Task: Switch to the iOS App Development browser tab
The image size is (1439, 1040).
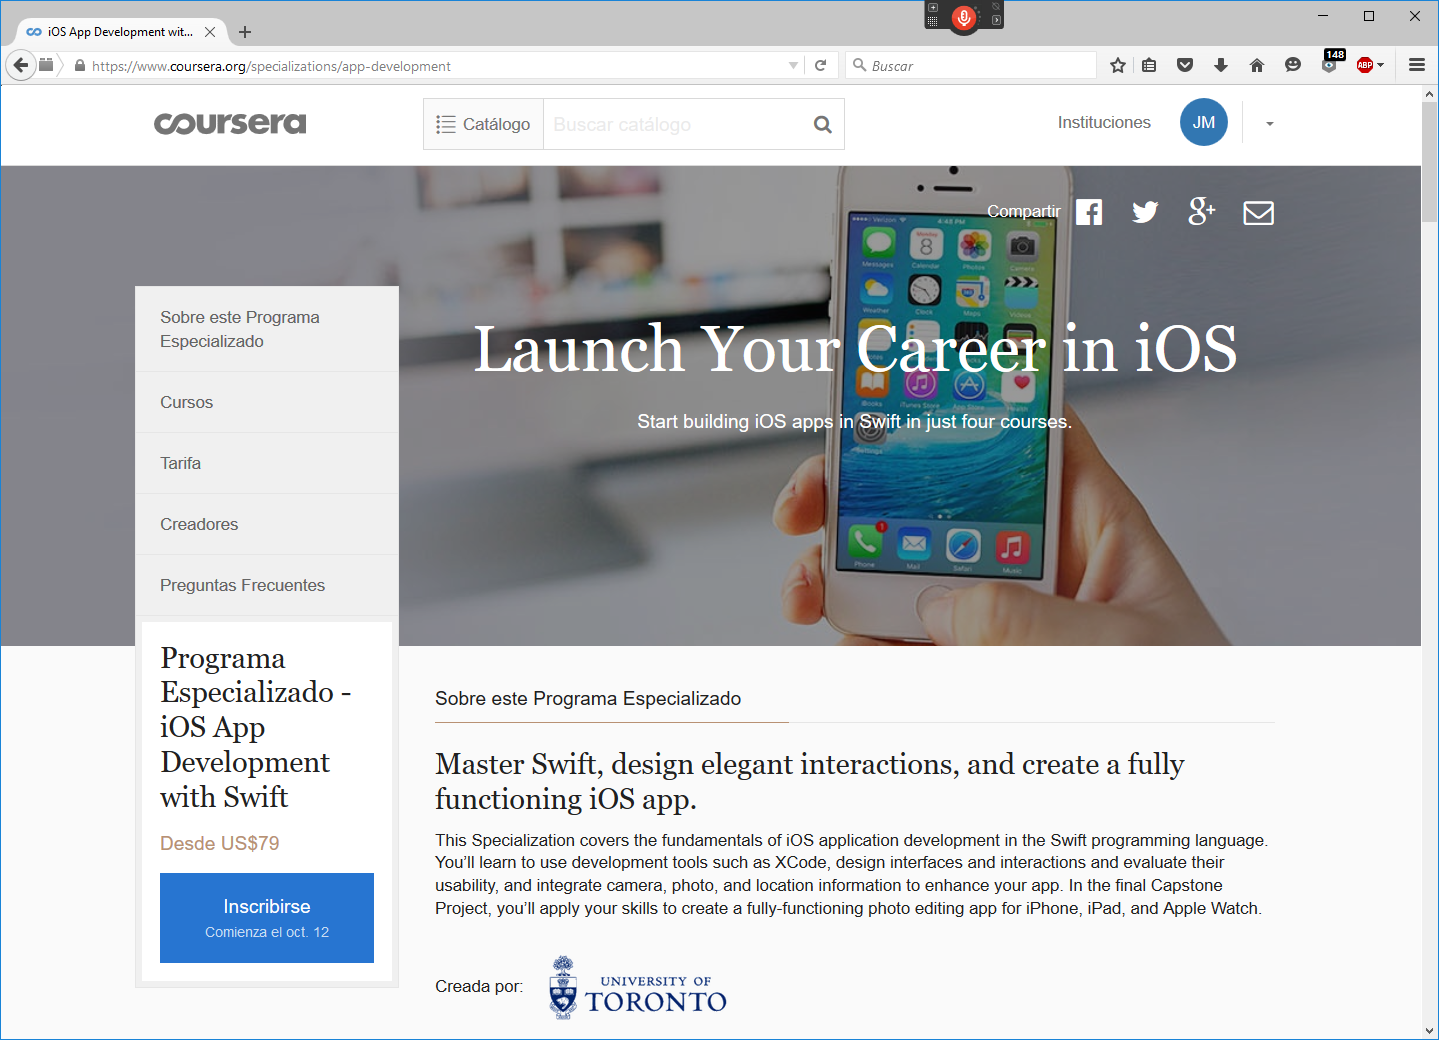Action: pyautogui.click(x=122, y=32)
